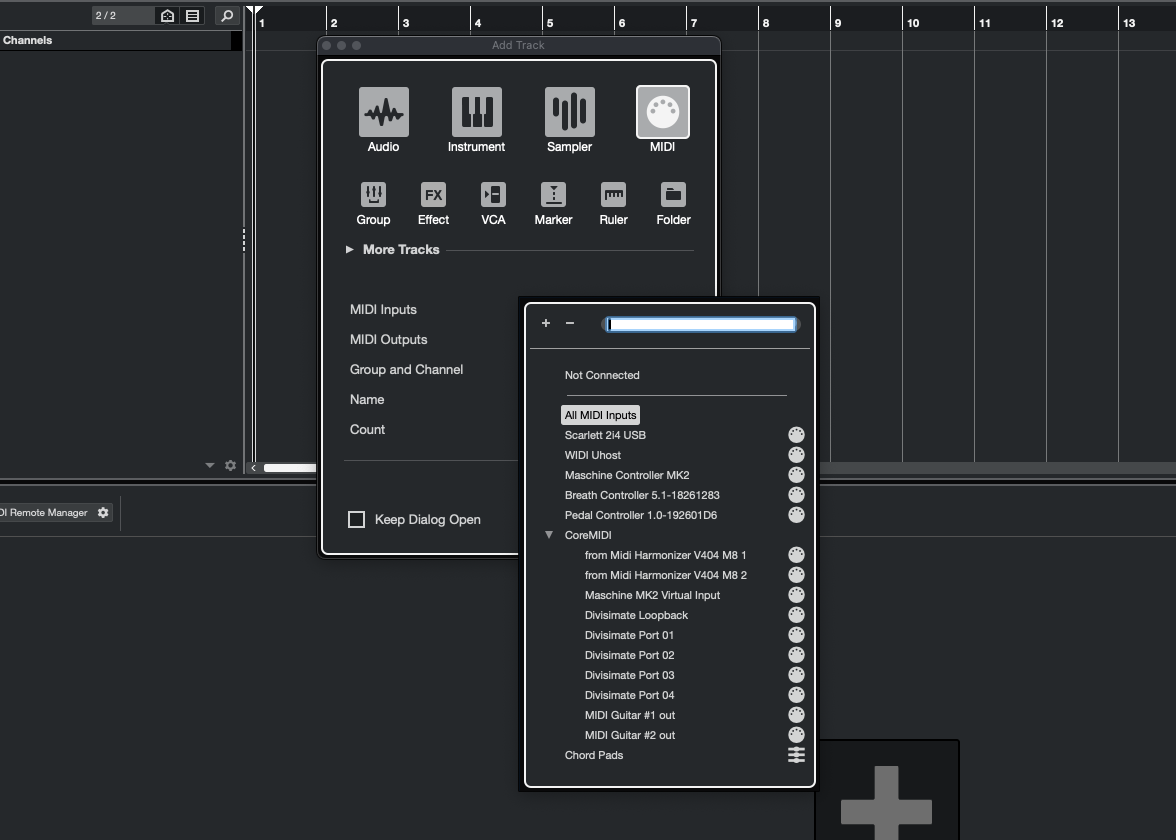Click MIDI port icon beside Divisimate Loopback

tap(796, 615)
